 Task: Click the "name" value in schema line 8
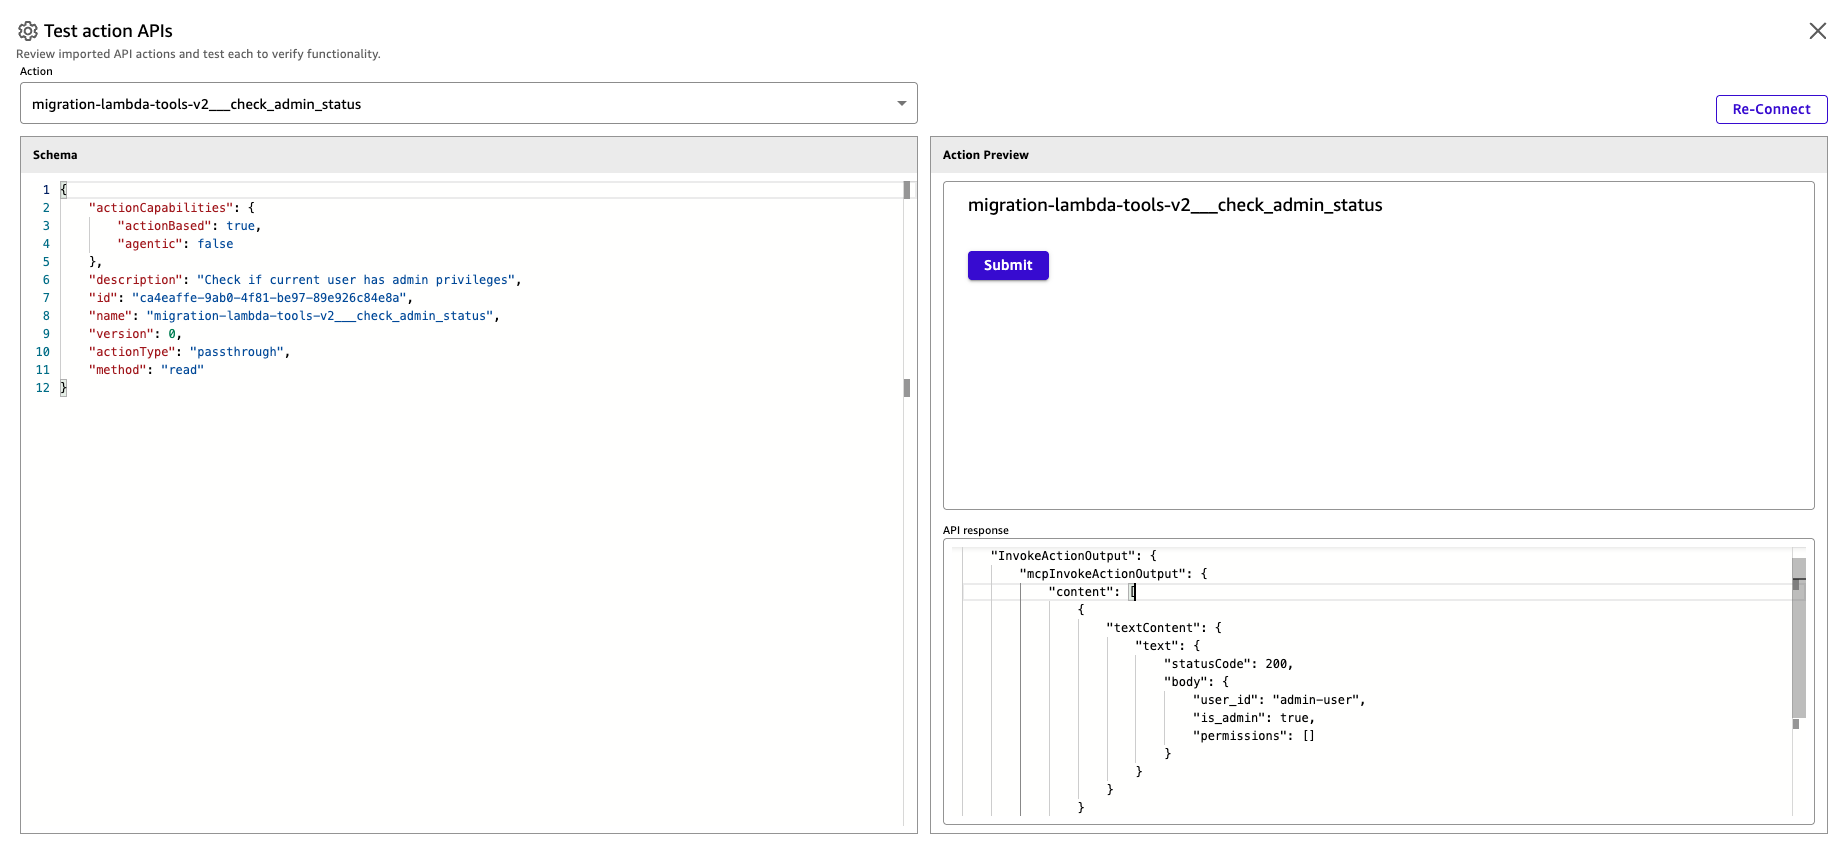click(x=320, y=316)
